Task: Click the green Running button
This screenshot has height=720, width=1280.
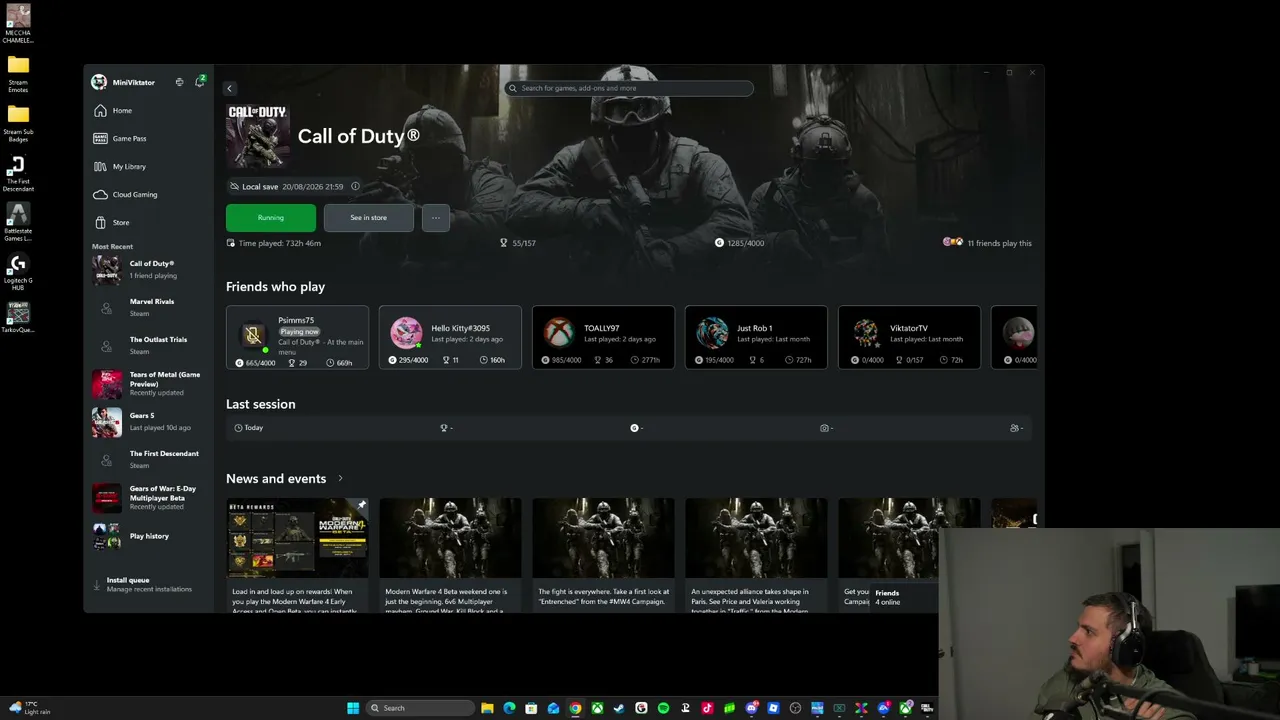Action: (x=271, y=217)
